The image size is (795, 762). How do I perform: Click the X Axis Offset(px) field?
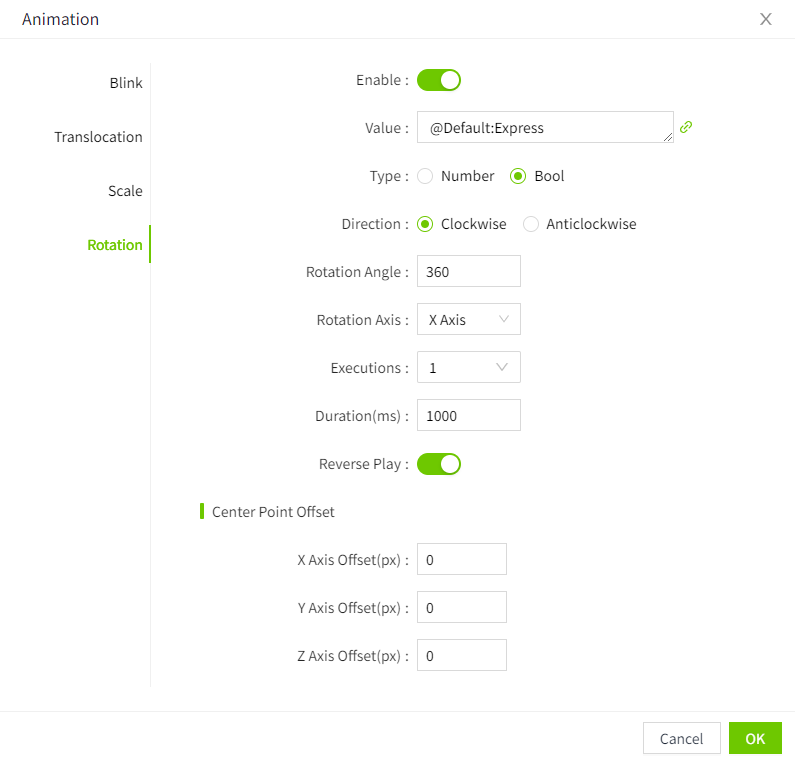point(461,560)
